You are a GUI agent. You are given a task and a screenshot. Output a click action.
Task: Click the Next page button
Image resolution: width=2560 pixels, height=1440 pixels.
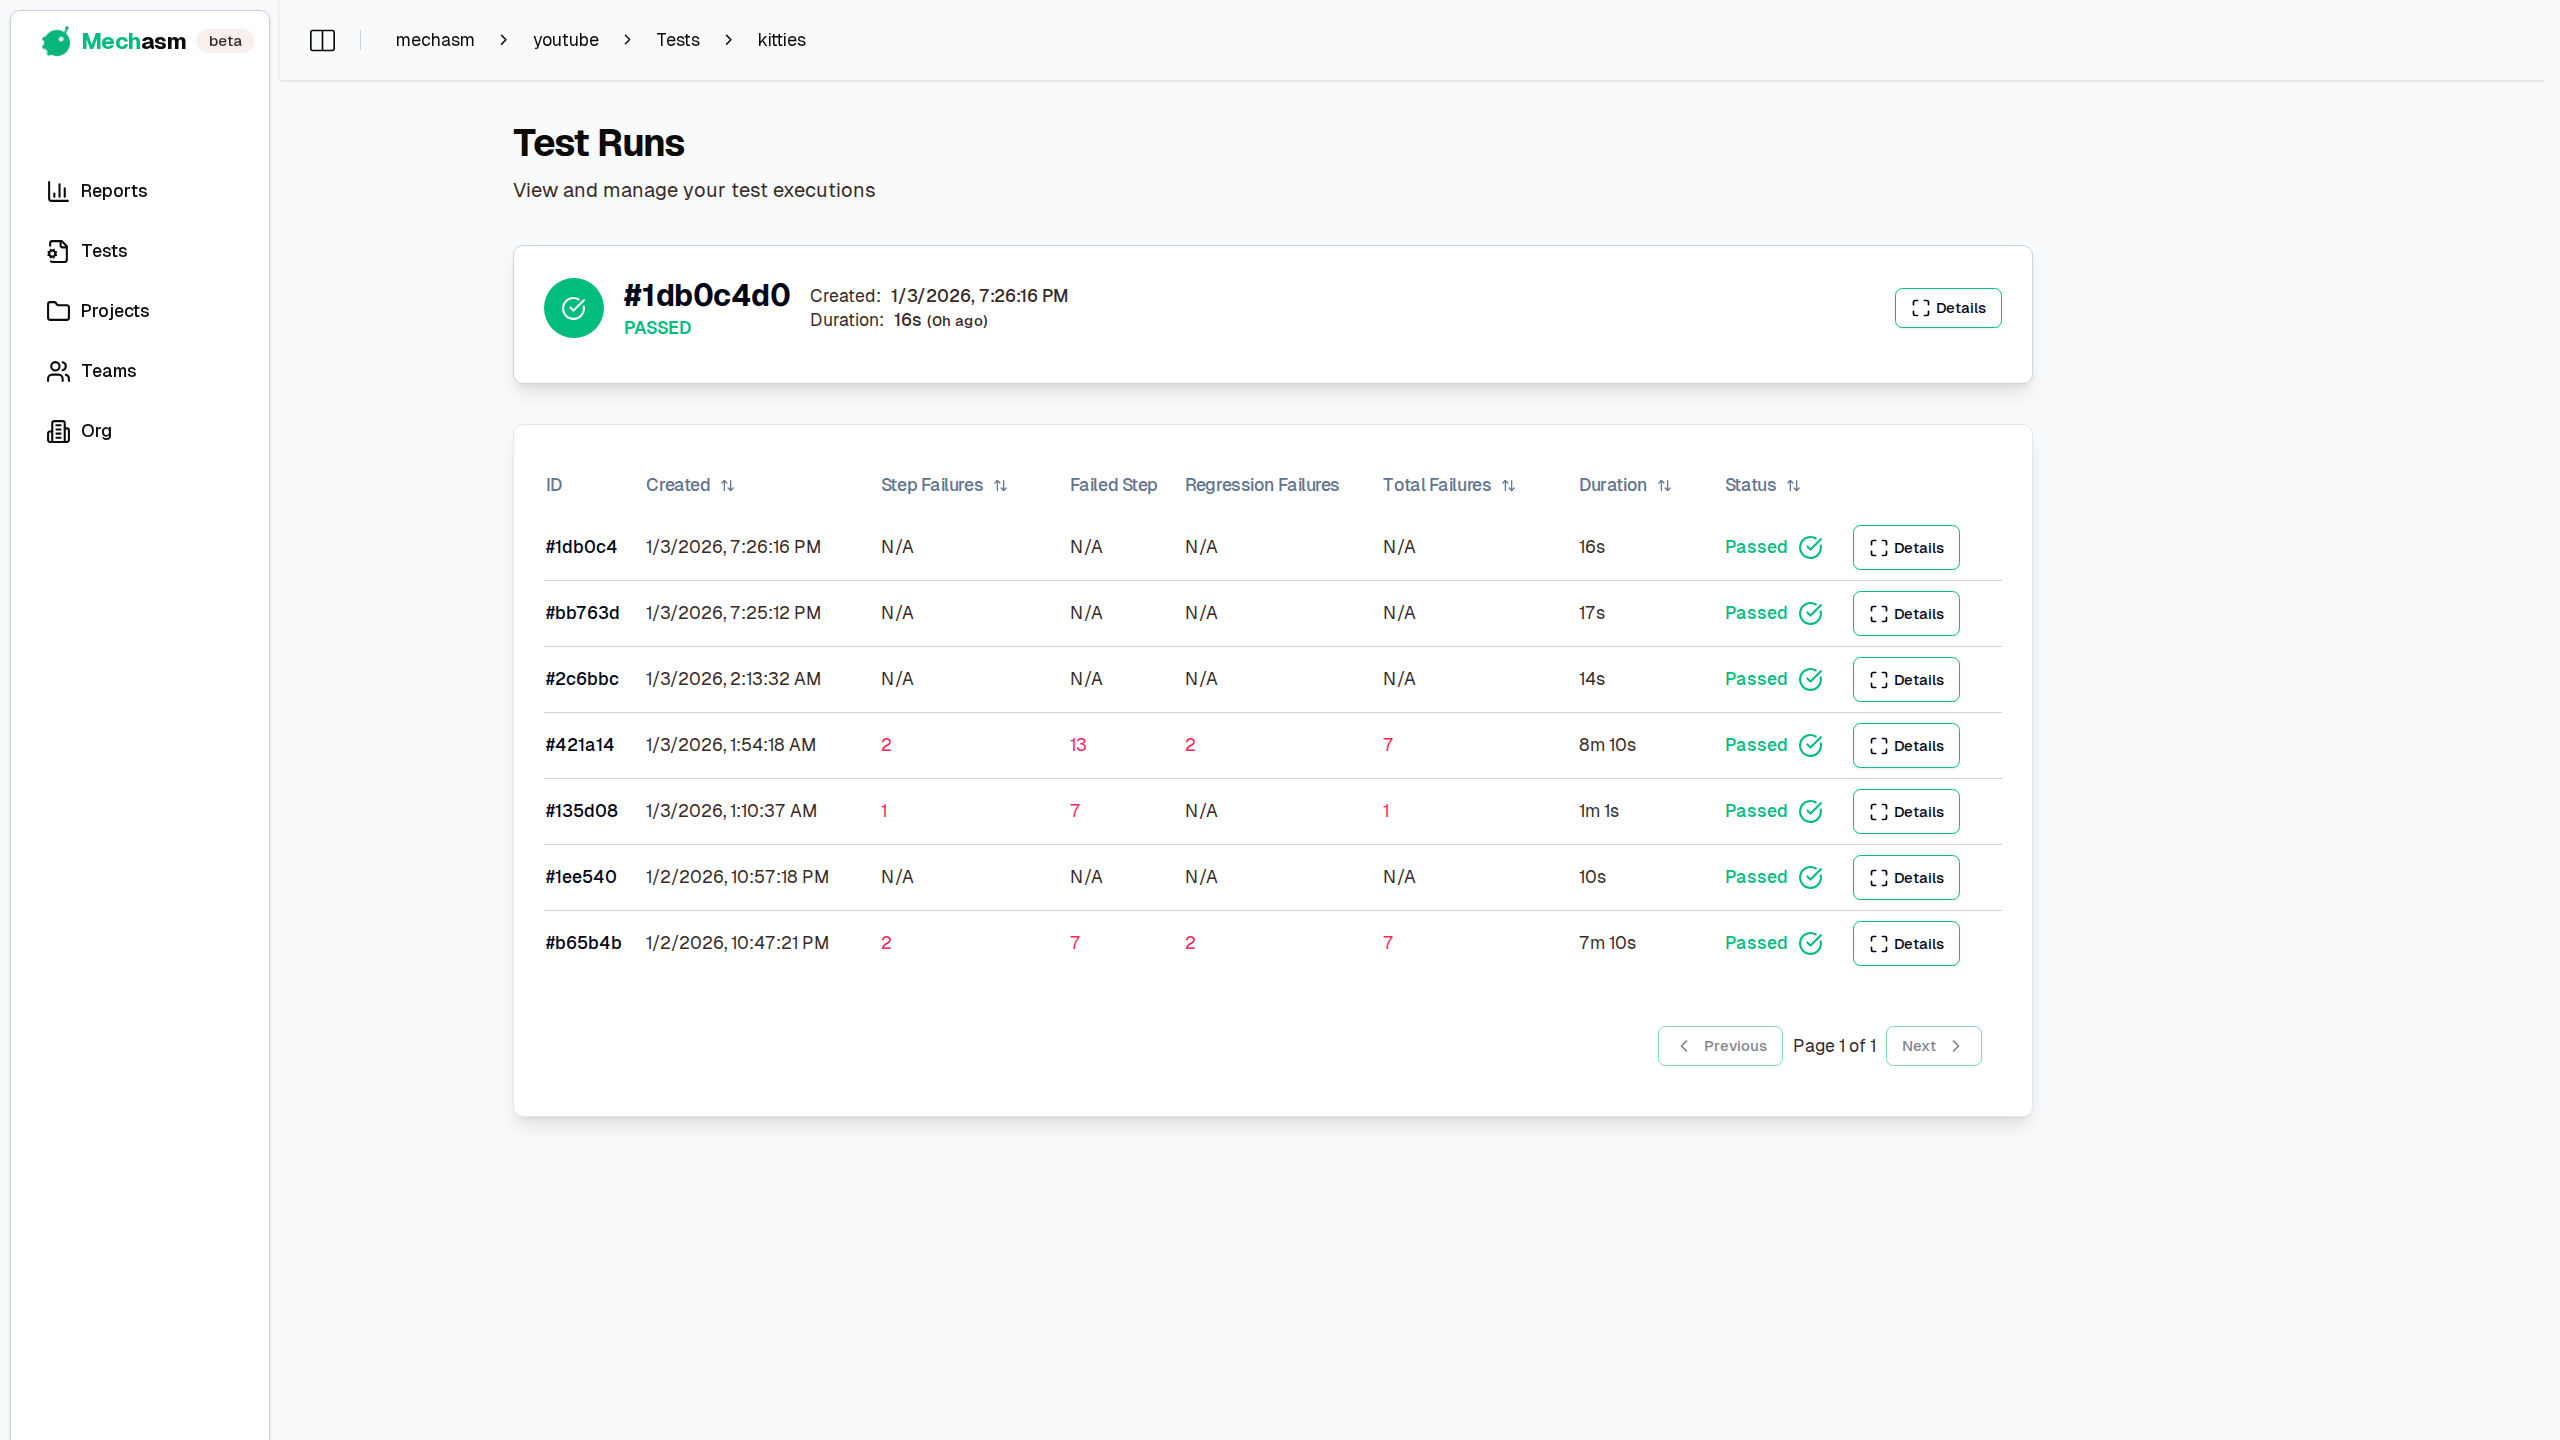point(1932,1046)
